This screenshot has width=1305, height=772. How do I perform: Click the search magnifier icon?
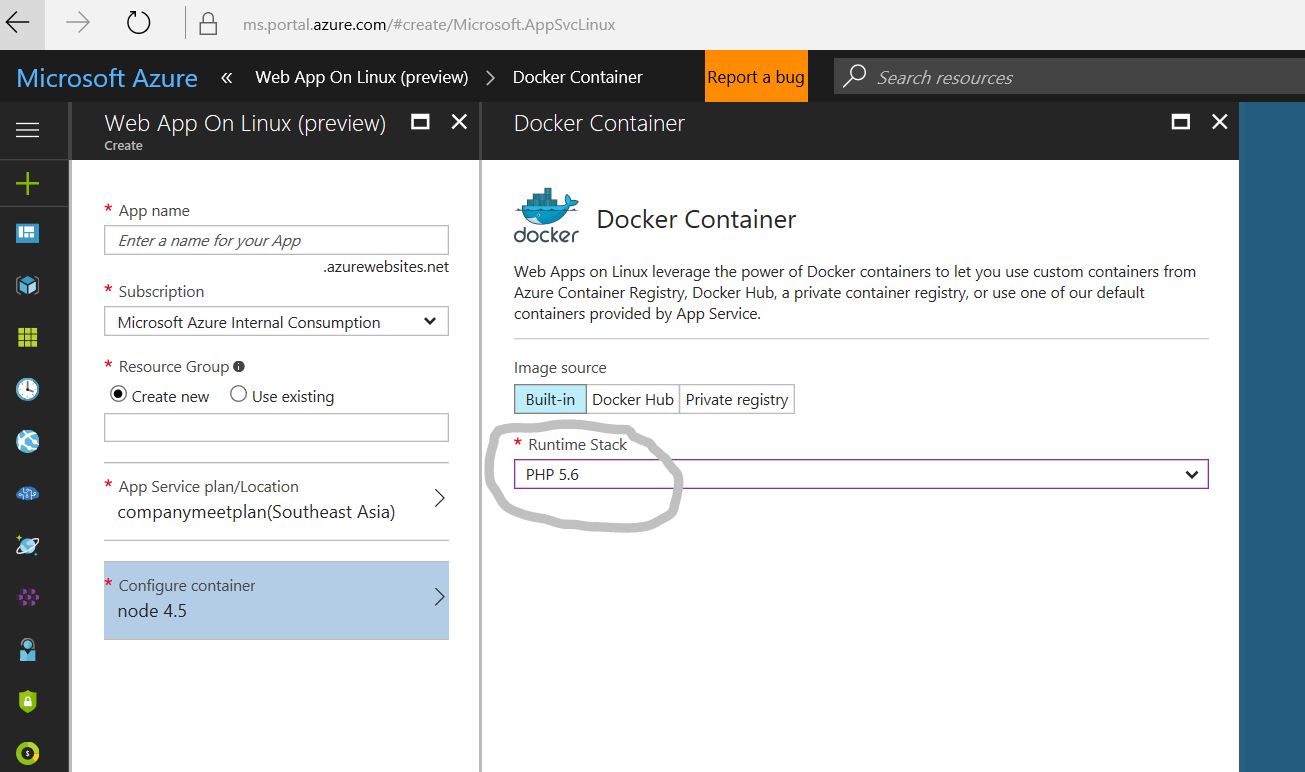855,77
